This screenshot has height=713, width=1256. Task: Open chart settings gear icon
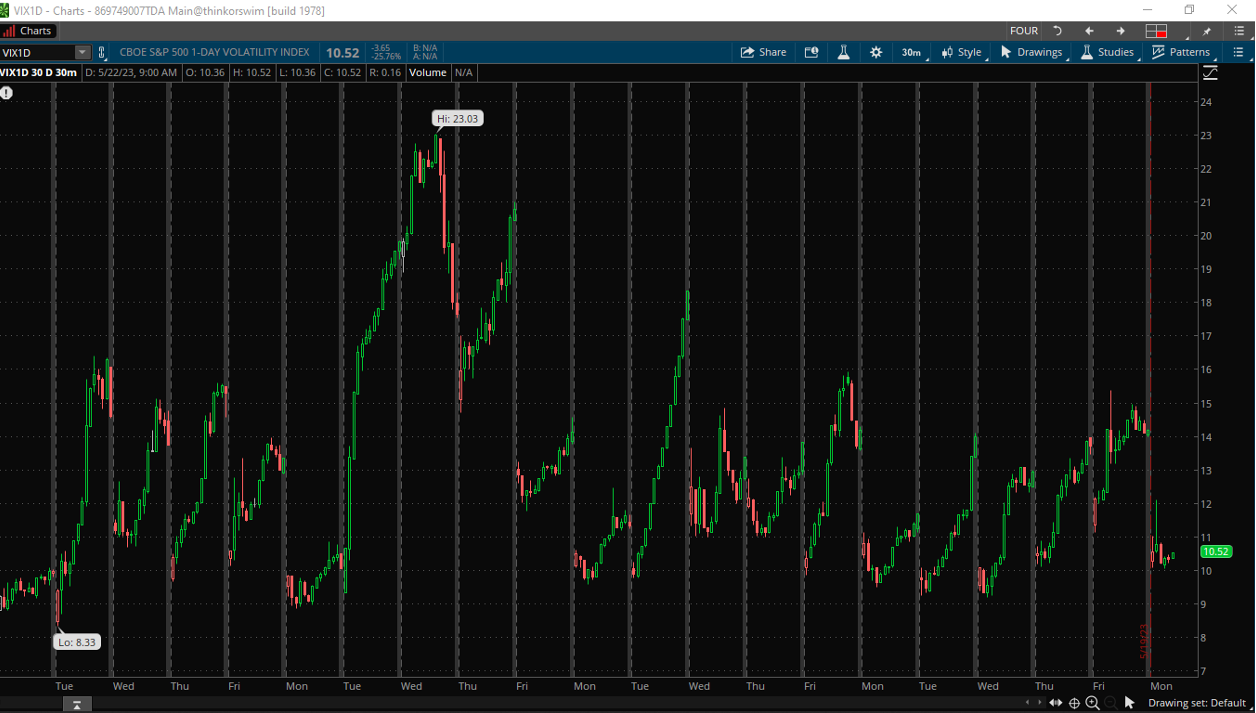[x=876, y=52]
